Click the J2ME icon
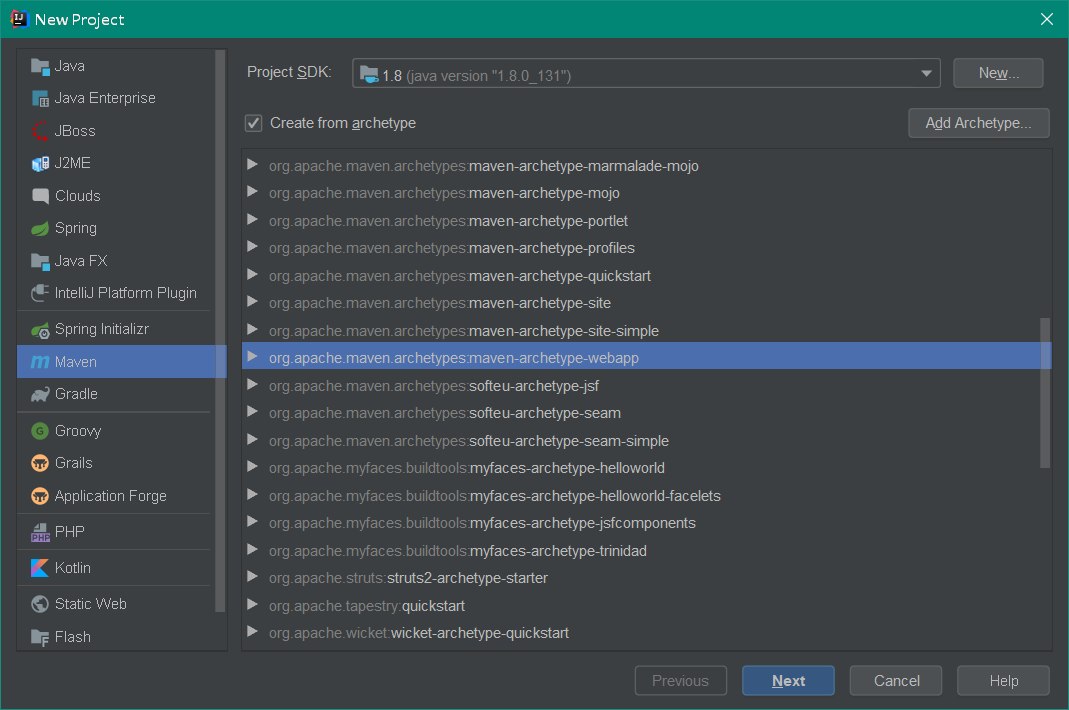 40,164
